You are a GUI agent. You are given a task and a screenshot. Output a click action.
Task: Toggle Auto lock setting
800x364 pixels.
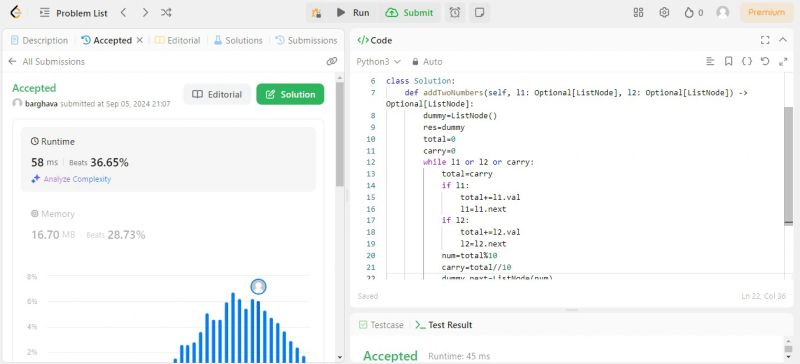pos(427,61)
